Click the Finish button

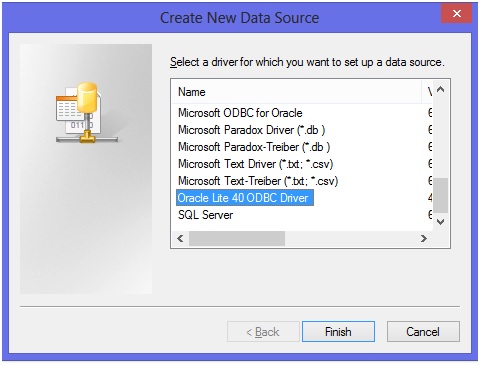point(338,332)
